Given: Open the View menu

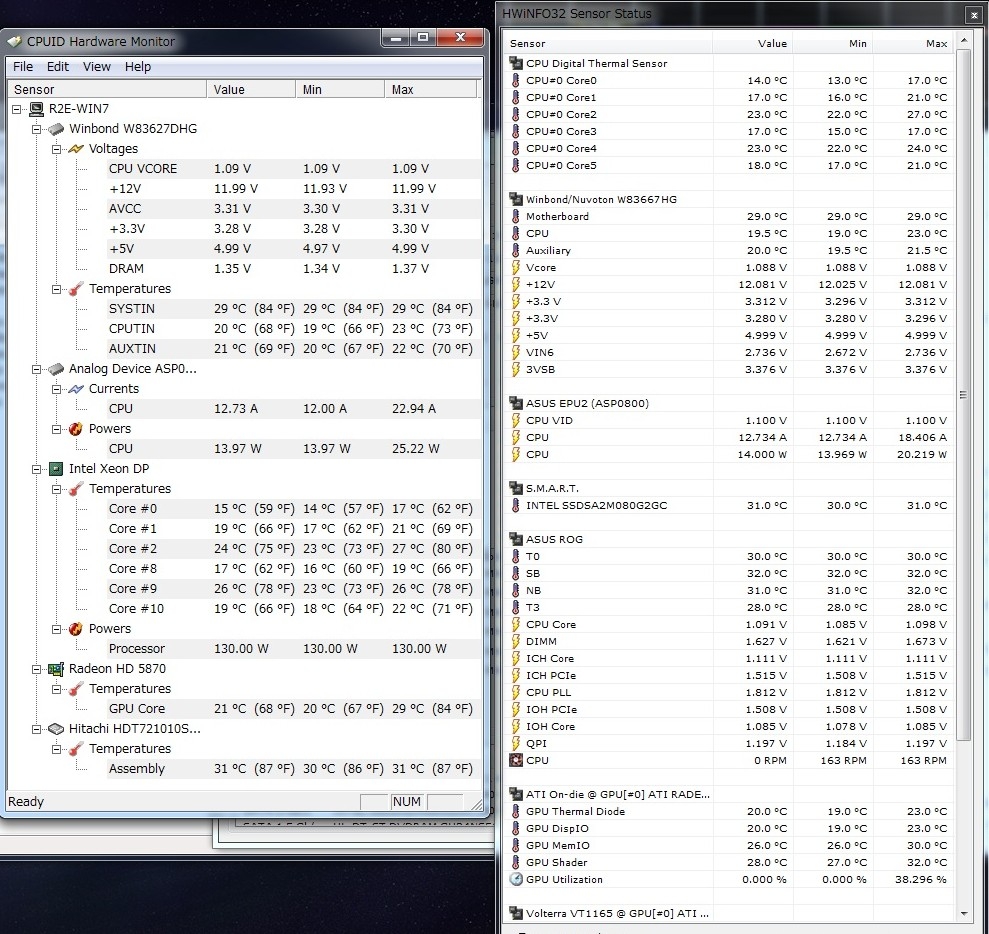Looking at the screenshot, I should 97,67.
